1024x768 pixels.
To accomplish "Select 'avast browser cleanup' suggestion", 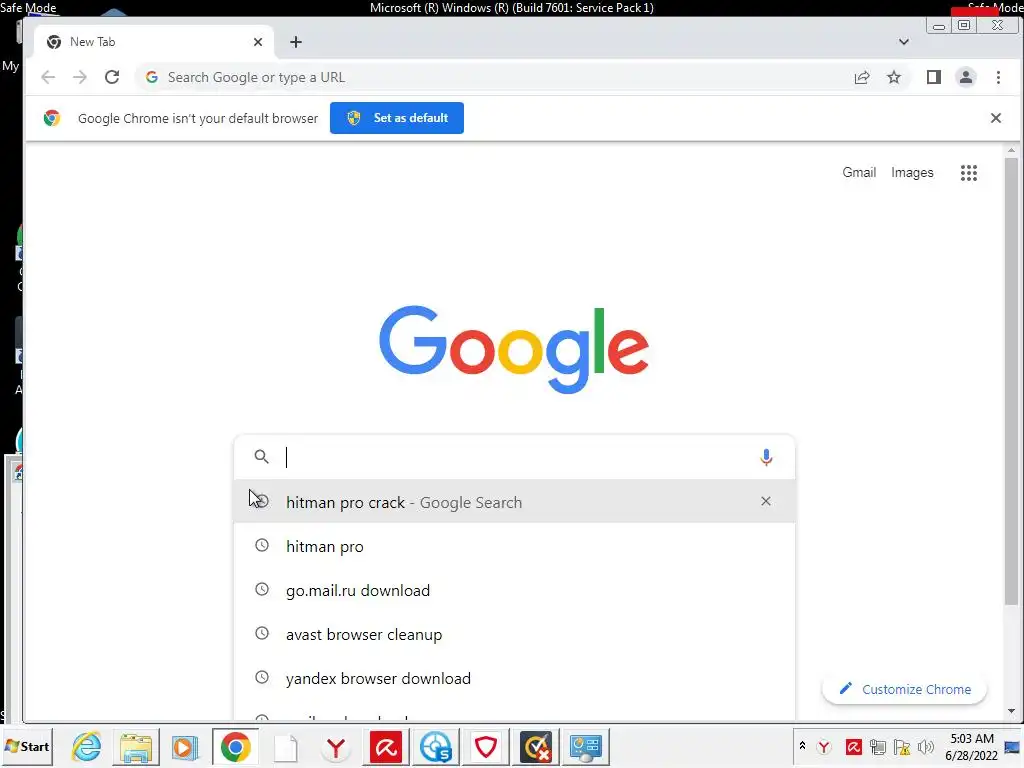I will click(514, 634).
